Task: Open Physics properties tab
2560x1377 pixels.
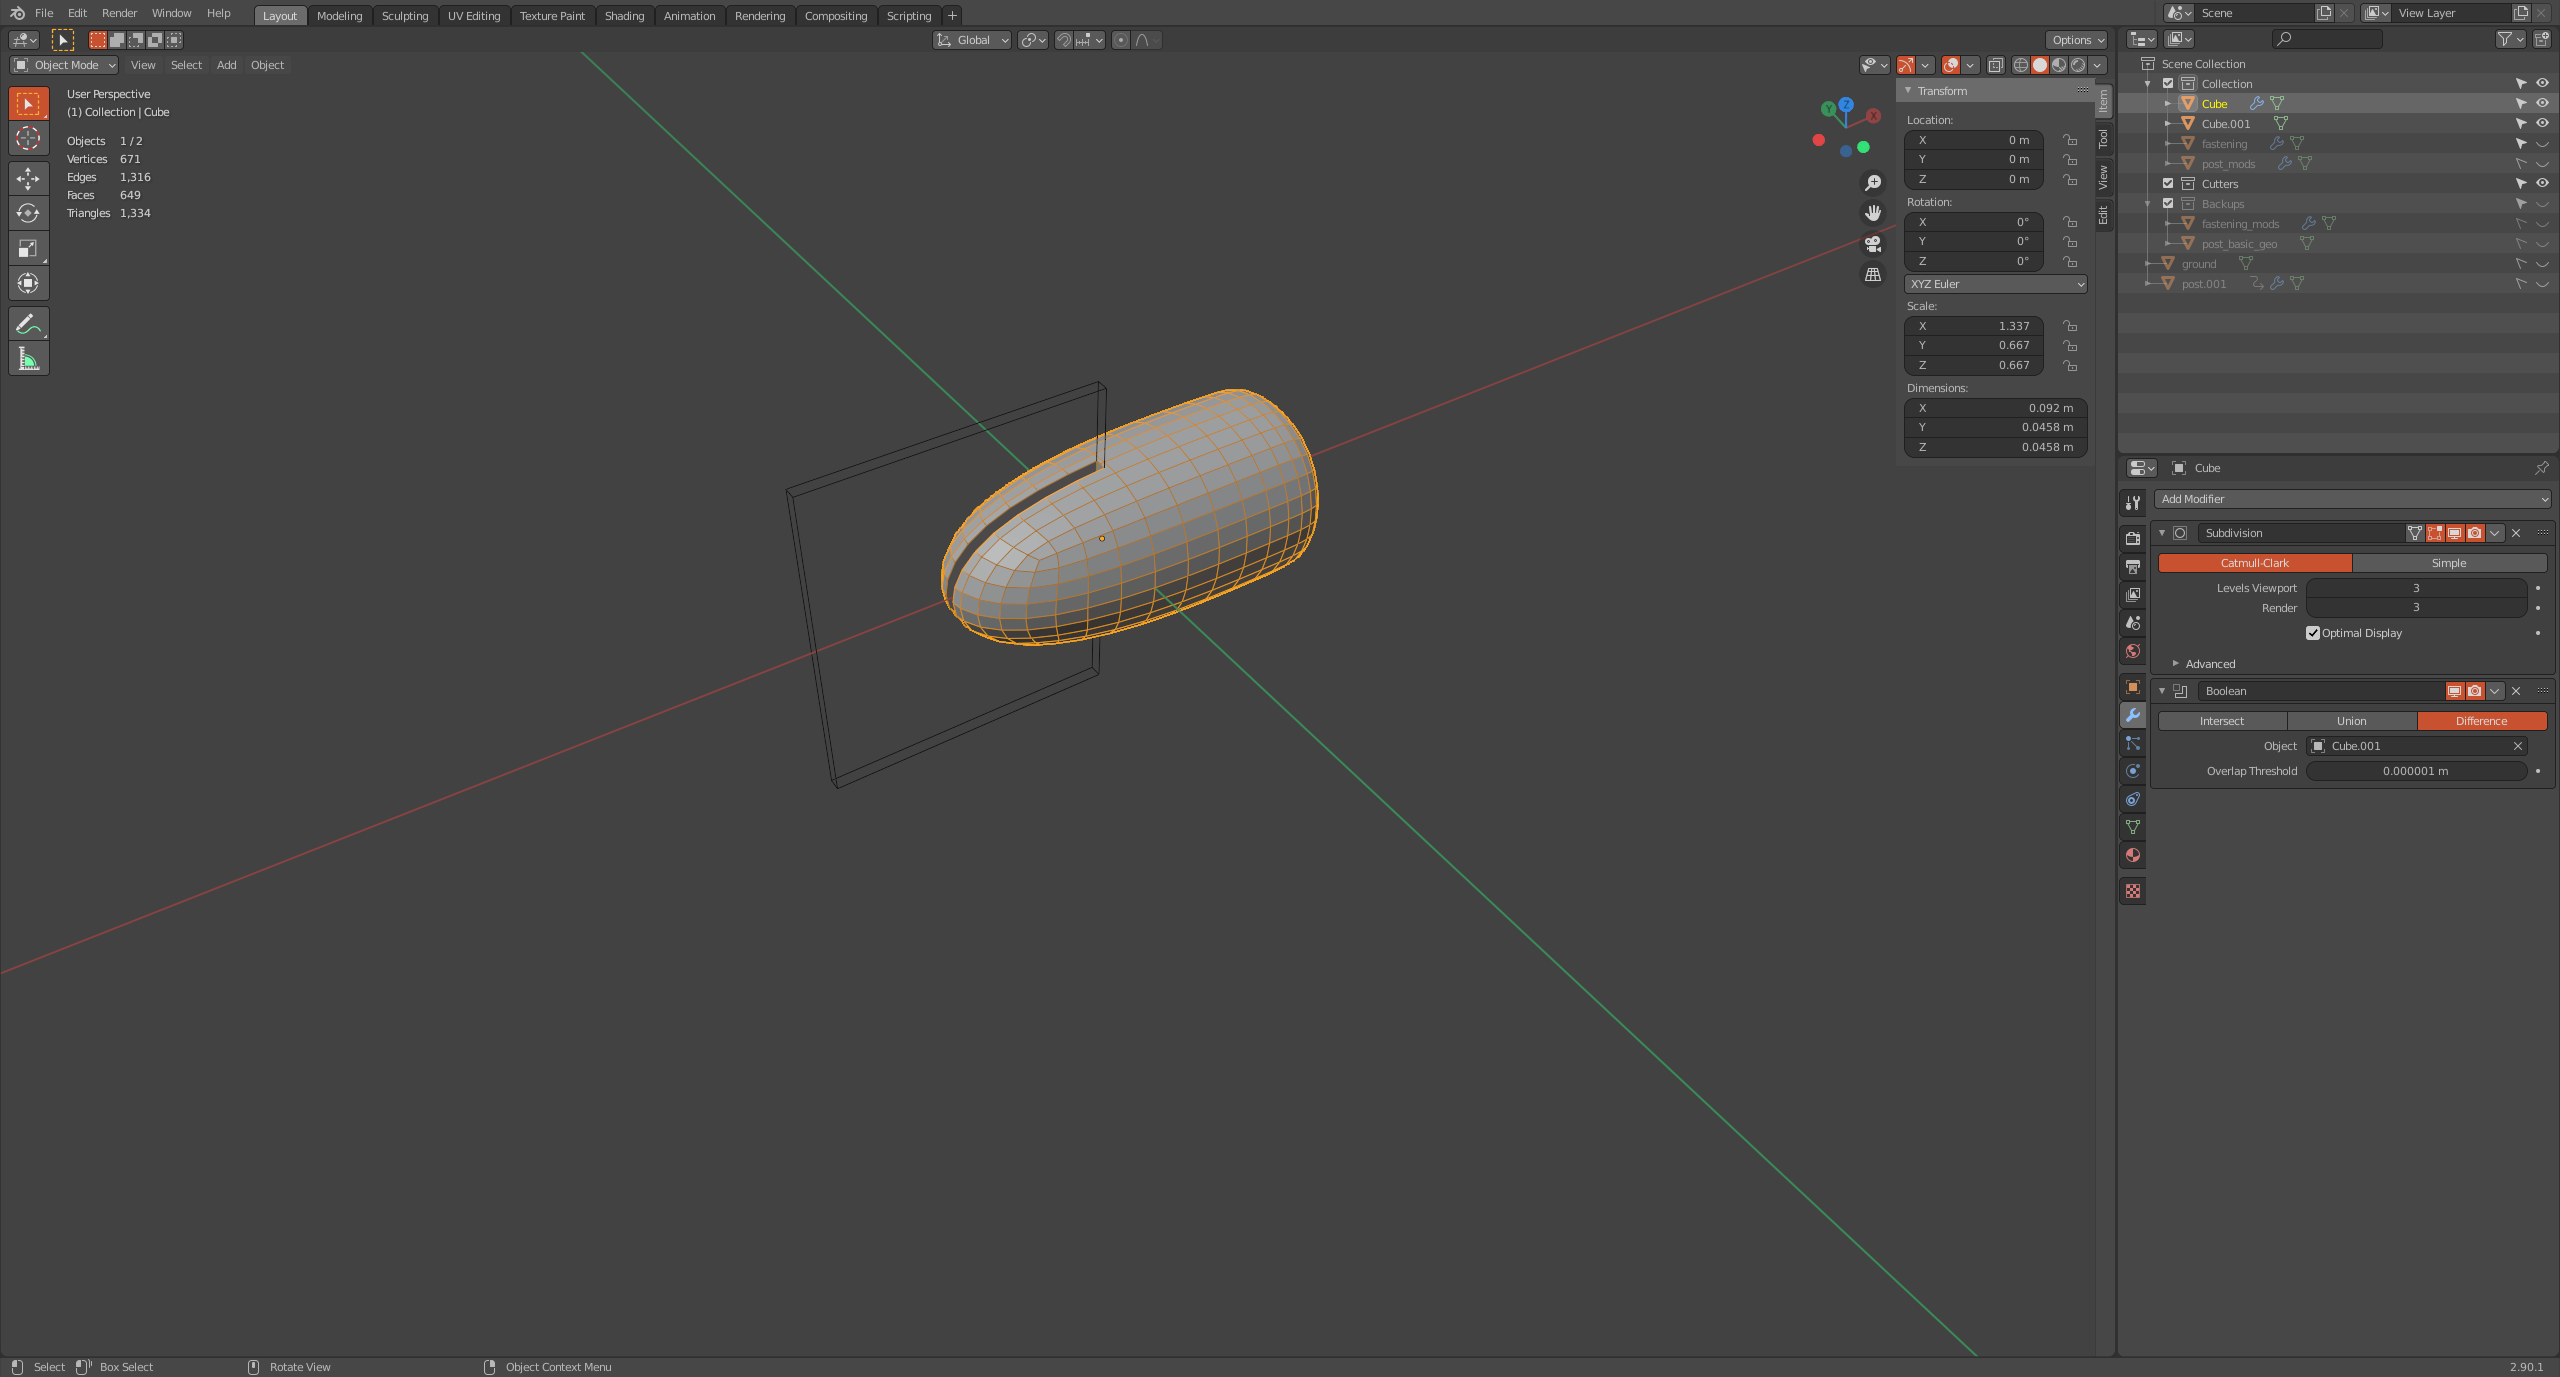Action: click(x=2133, y=771)
